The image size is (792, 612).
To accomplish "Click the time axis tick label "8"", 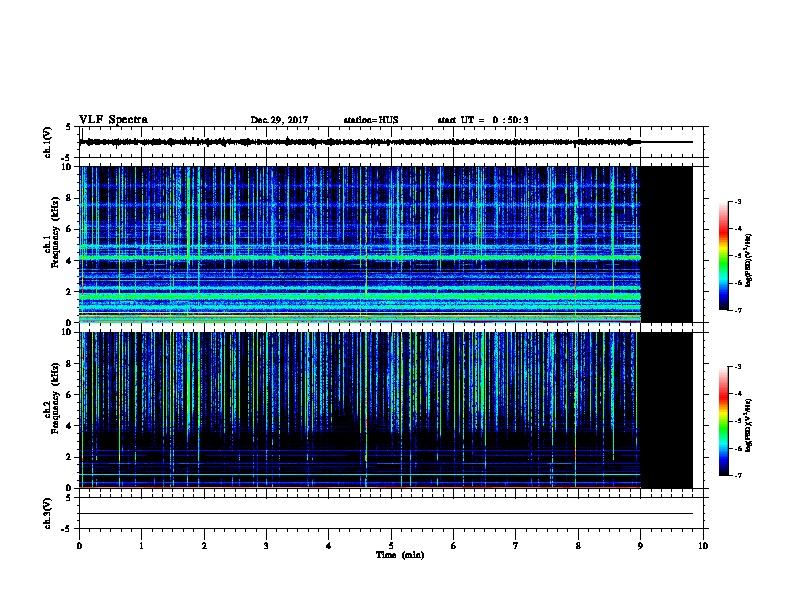I will coord(578,546).
